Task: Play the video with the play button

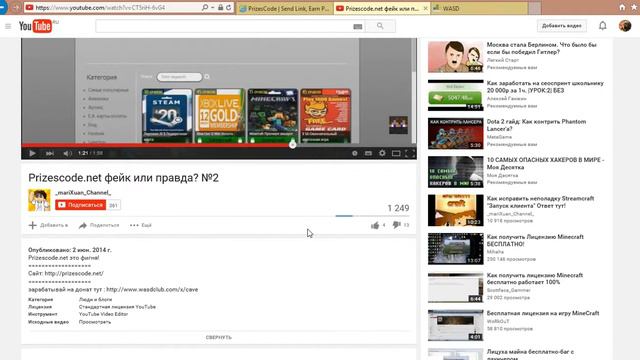Action: pyautogui.click(x=32, y=153)
